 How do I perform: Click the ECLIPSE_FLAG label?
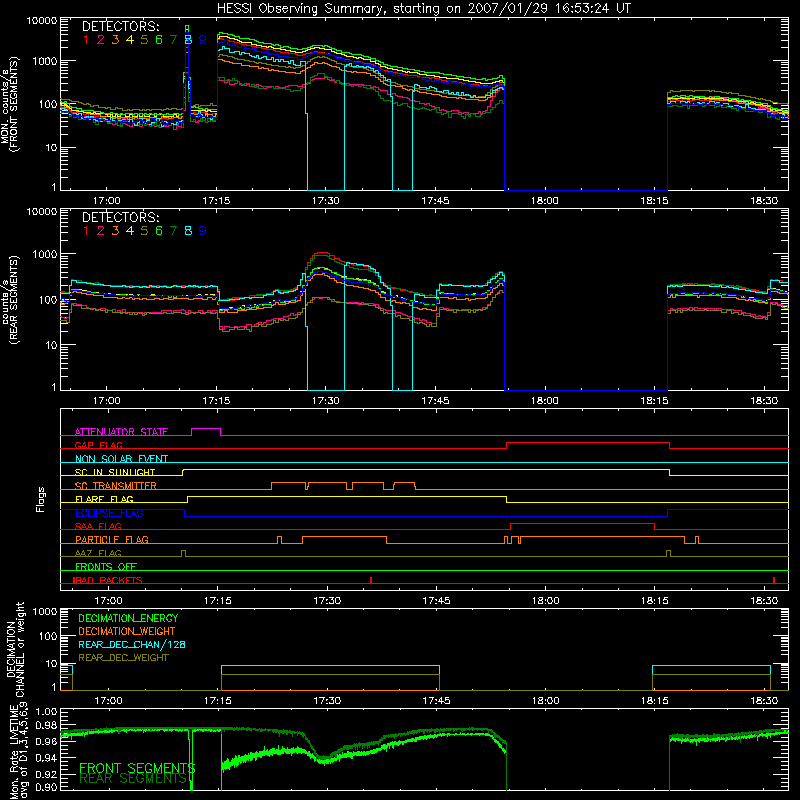click(109, 513)
